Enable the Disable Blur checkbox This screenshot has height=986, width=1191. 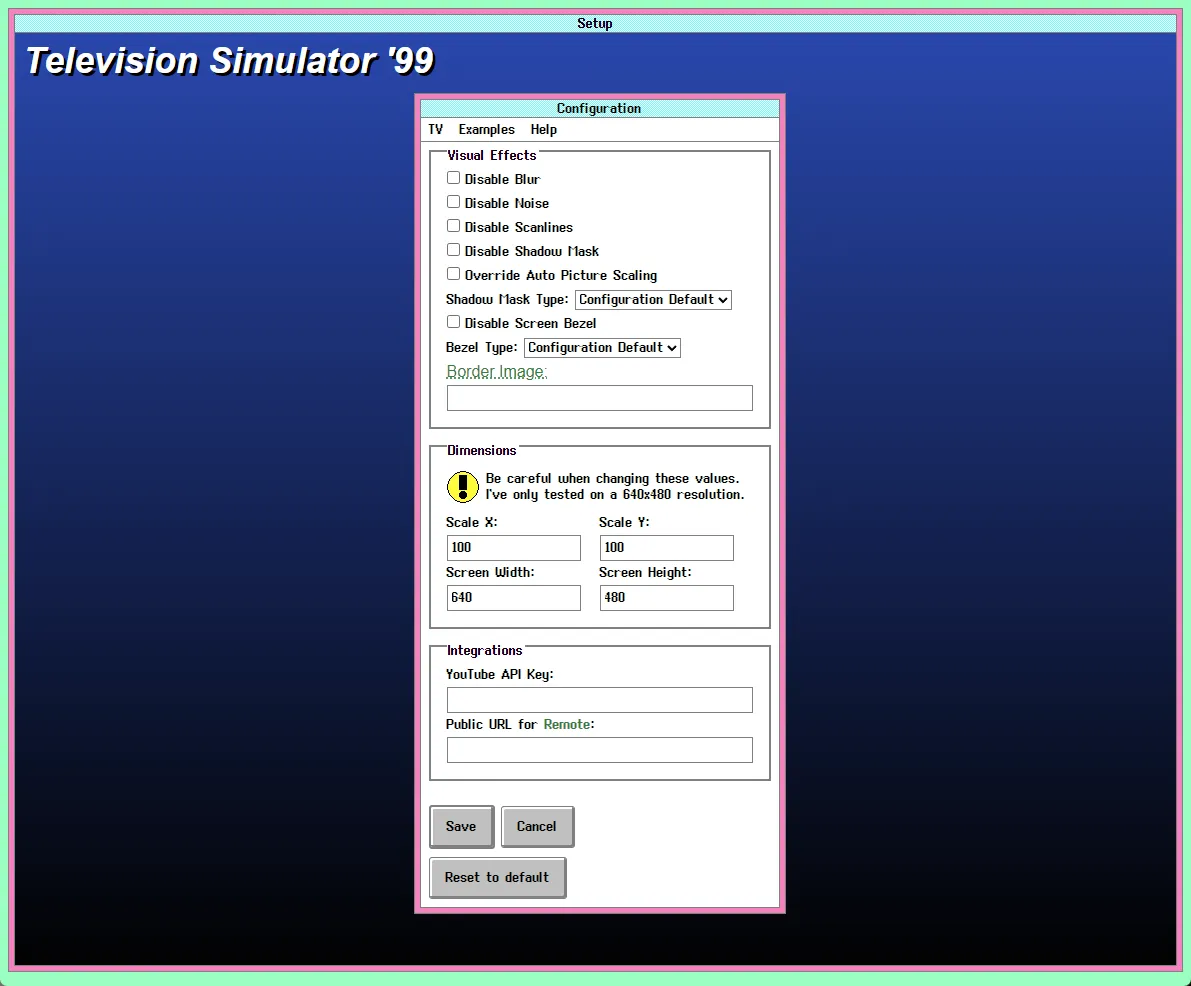click(x=453, y=178)
